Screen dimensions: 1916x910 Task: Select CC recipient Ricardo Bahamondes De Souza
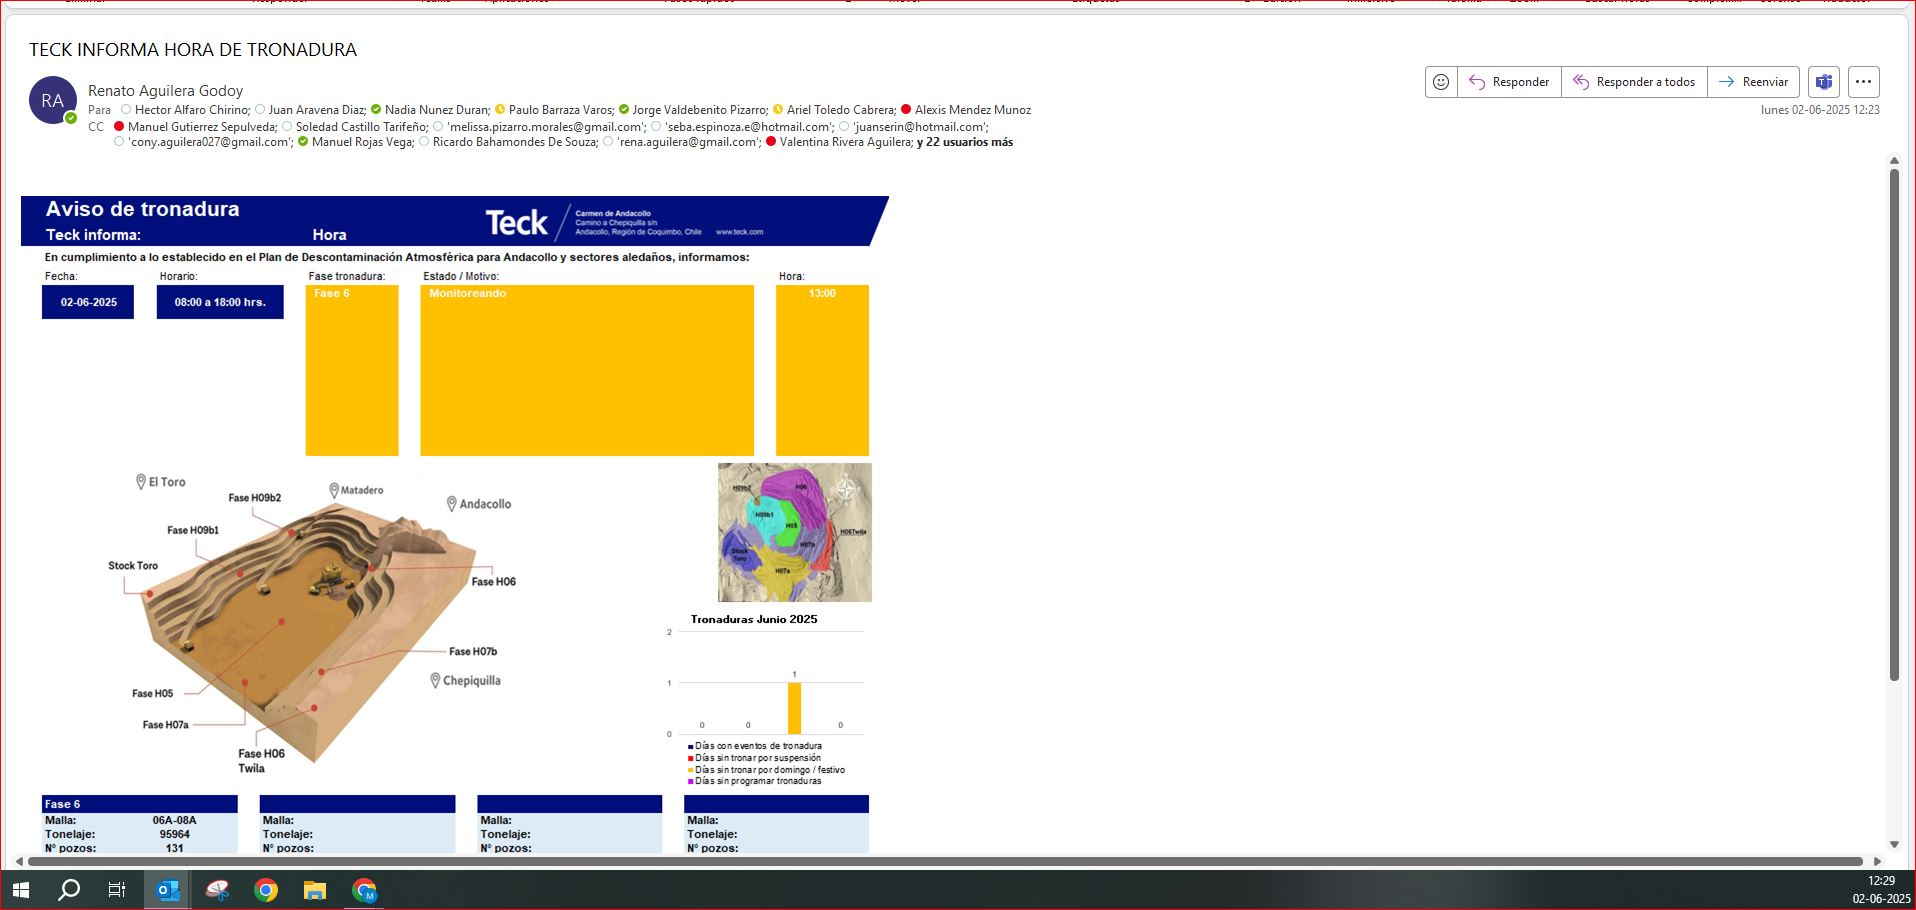[x=515, y=142]
